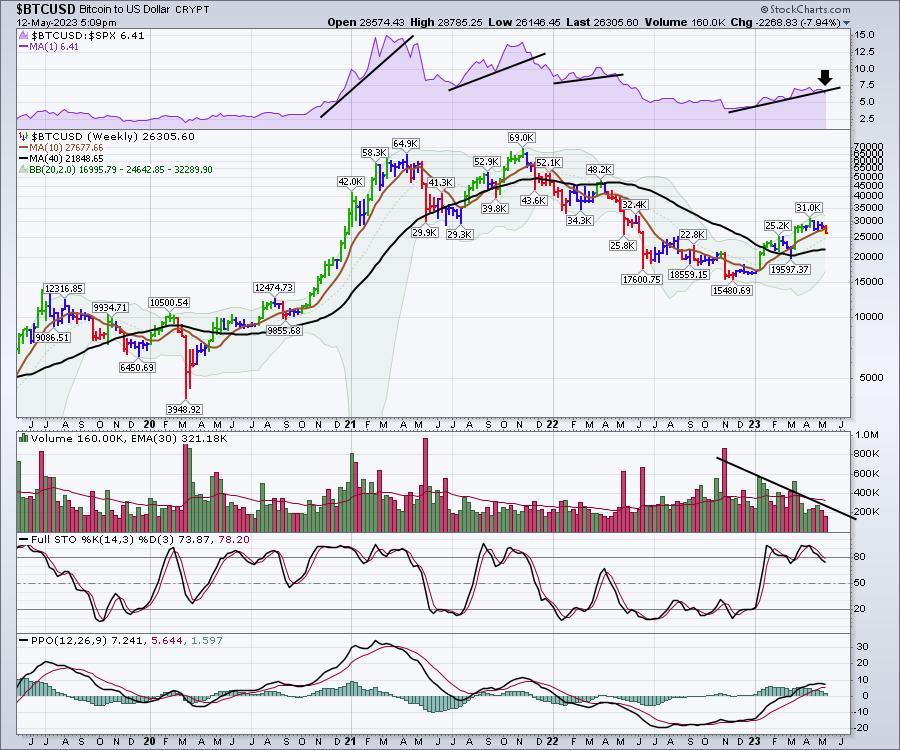The height and width of the screenshot is (750, 900).
Task: Click the Full STO legend line marker
Action: pos(24,541)
